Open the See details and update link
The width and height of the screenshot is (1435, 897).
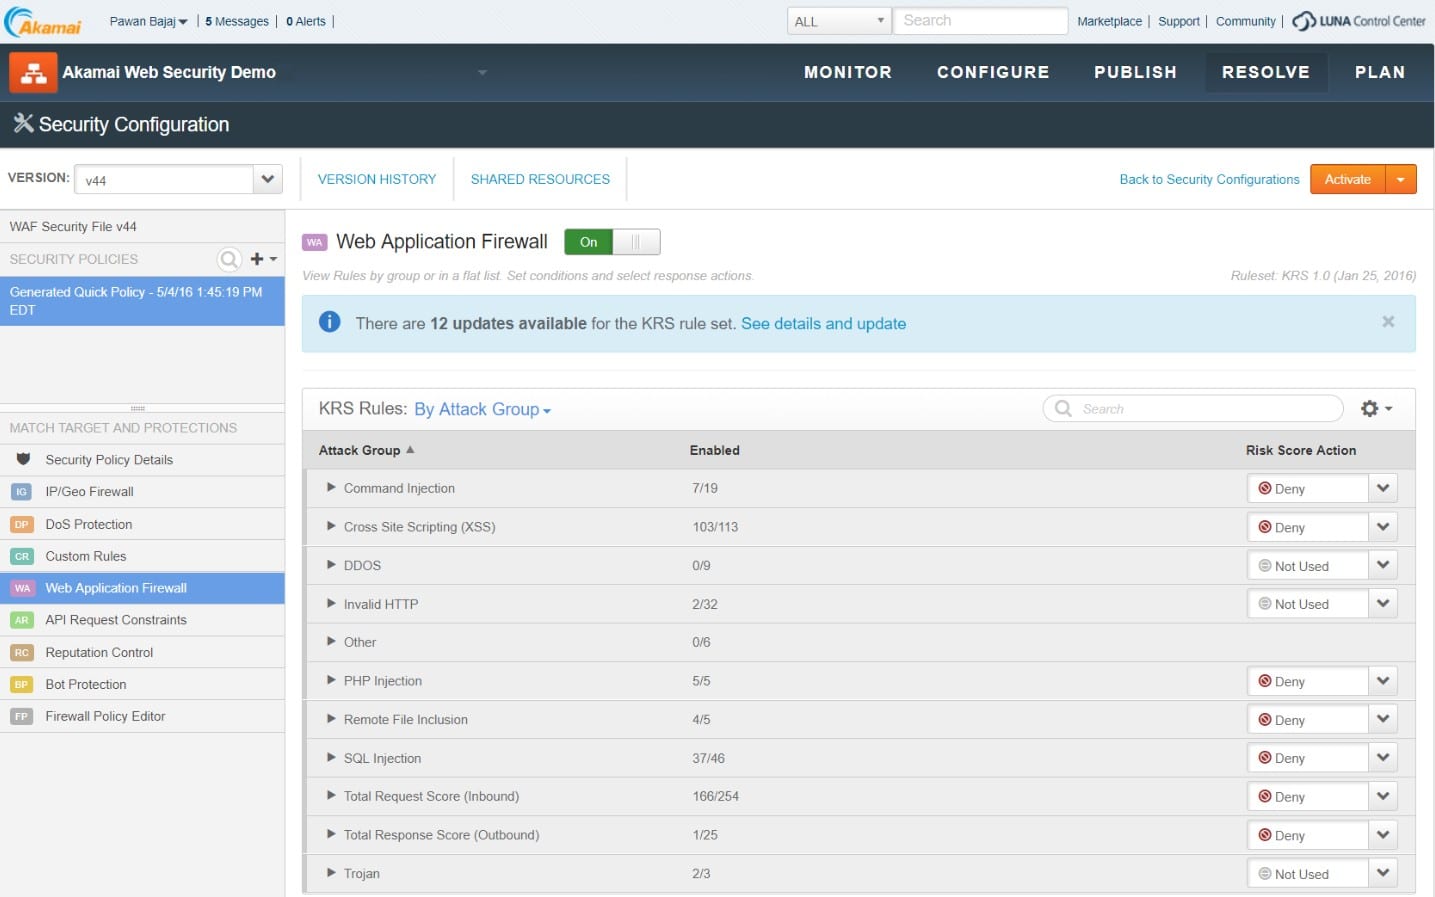coord(823,323)
